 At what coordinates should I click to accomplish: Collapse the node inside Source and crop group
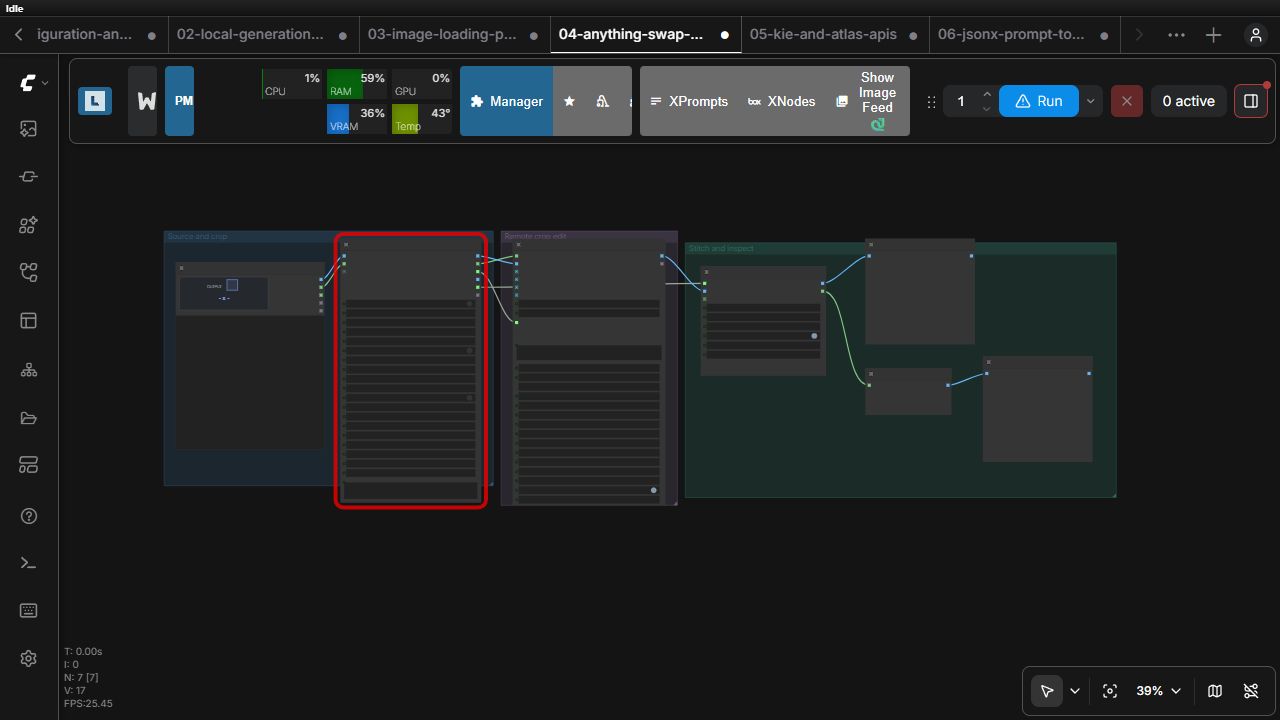tap(181, 268)
